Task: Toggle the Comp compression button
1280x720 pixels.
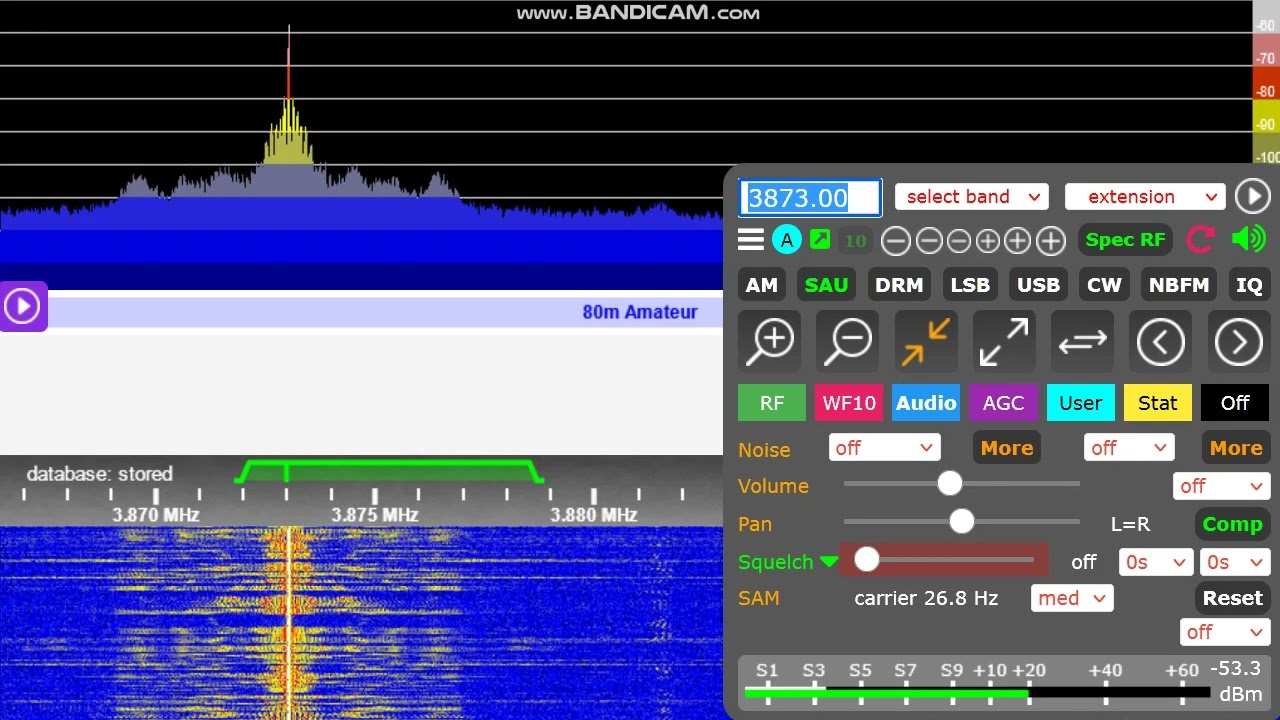Action: 1232,524
